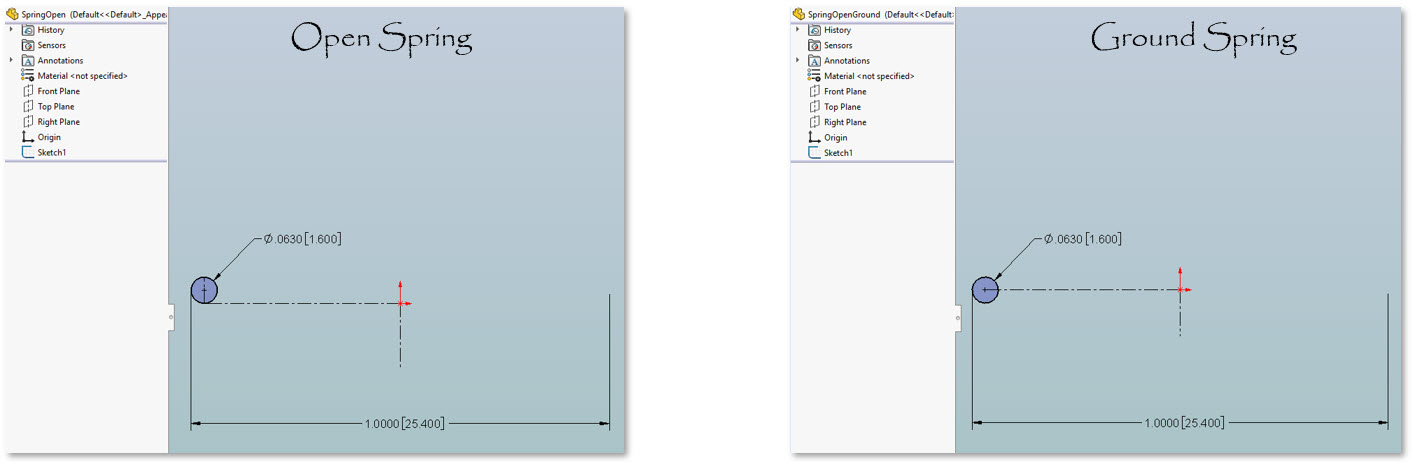Viewport: 1412px width, 463px height.
Task: Click the red origin marker in Open Spring view
Action: (x=400, y=303)
